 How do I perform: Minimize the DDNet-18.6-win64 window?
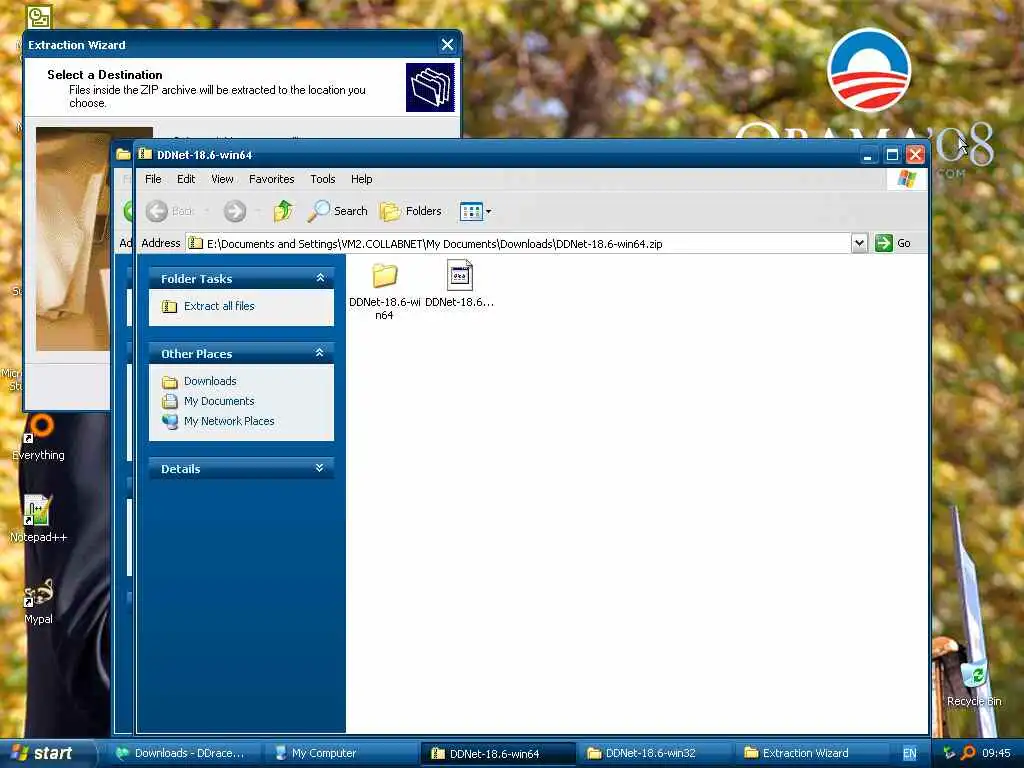867,155
